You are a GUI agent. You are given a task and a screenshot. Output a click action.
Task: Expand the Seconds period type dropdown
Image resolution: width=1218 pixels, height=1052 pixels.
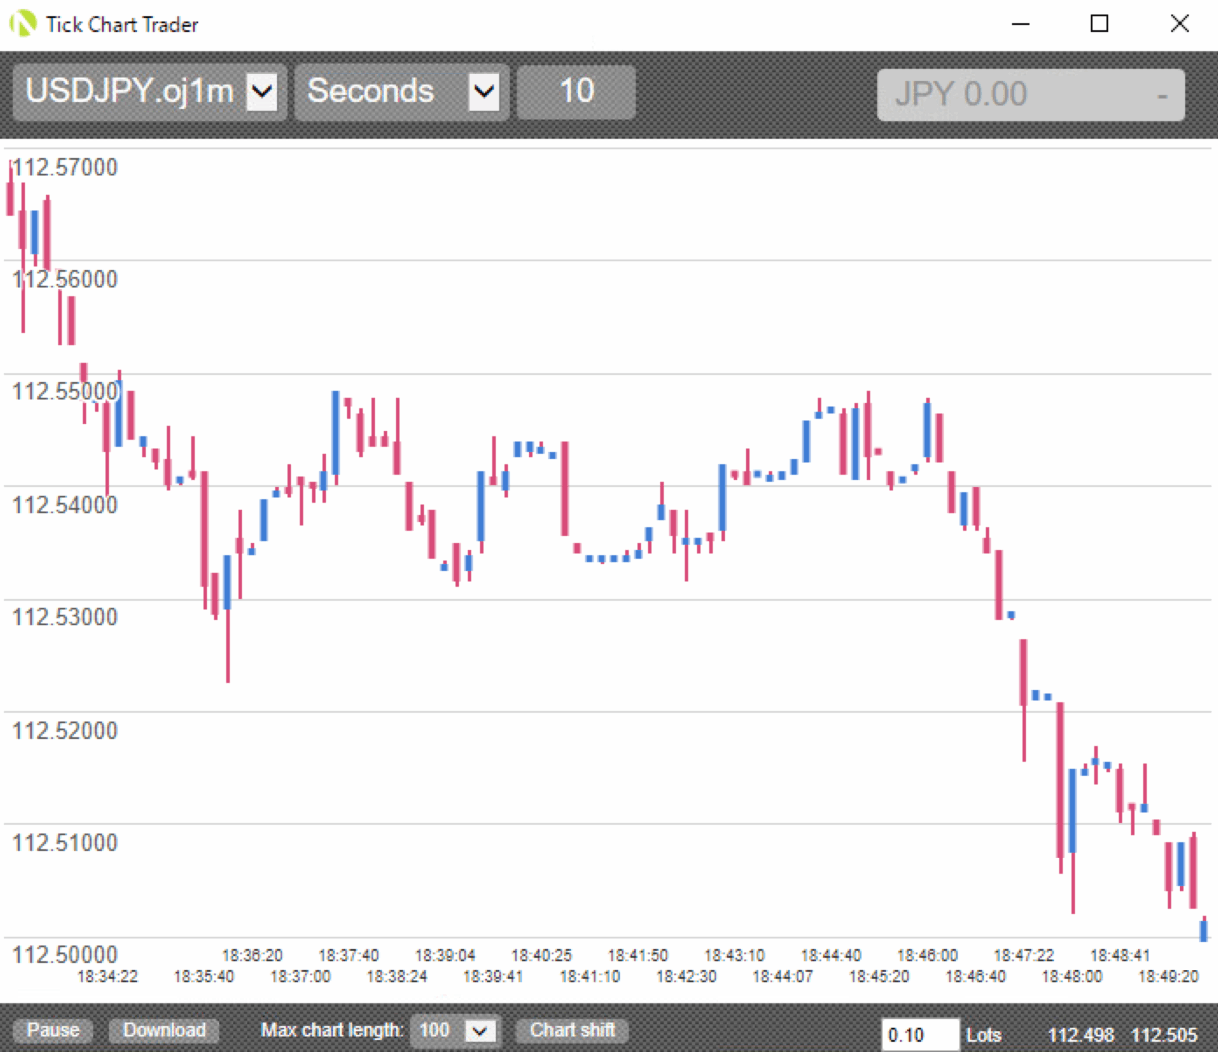pos(484,93)
